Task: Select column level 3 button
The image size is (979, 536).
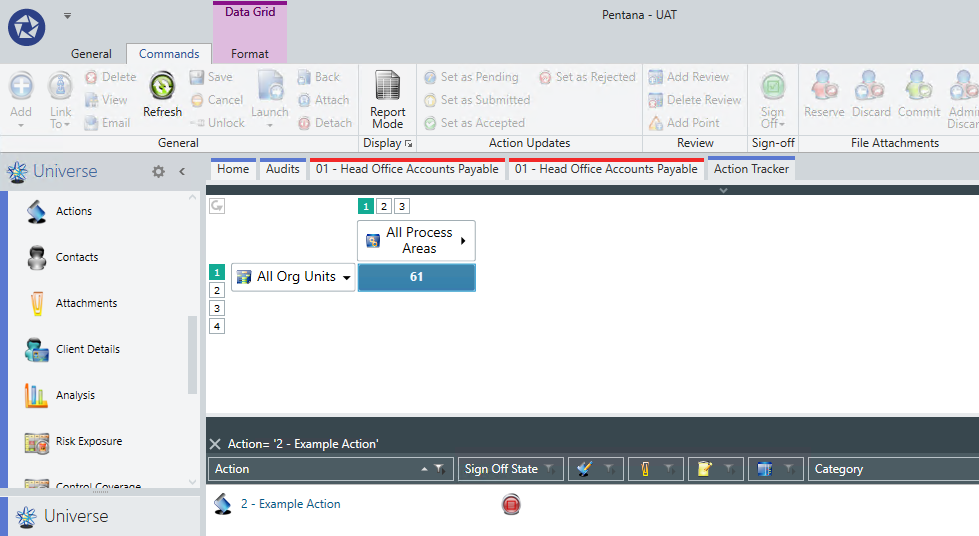Action: pyautogui.click(x=402, y=206)
